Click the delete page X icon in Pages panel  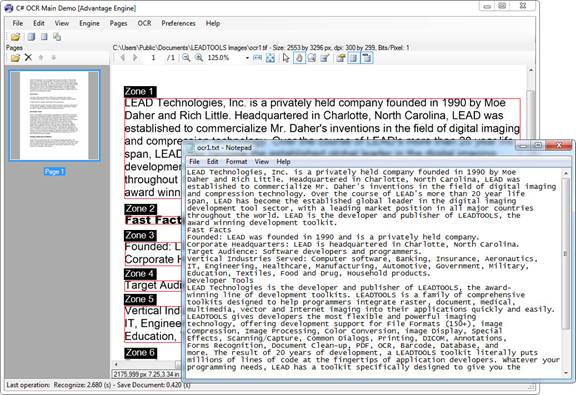point(28,57)
